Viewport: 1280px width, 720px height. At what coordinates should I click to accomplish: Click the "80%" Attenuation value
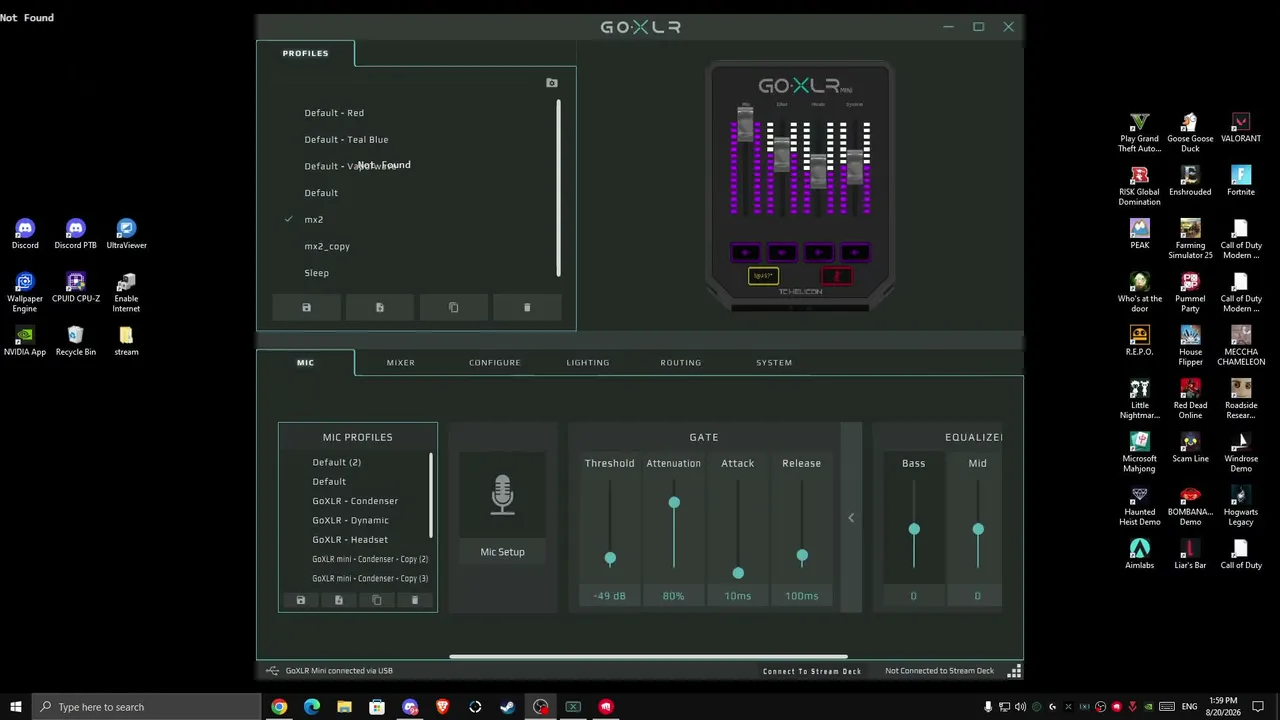click(x=673, y=596)
